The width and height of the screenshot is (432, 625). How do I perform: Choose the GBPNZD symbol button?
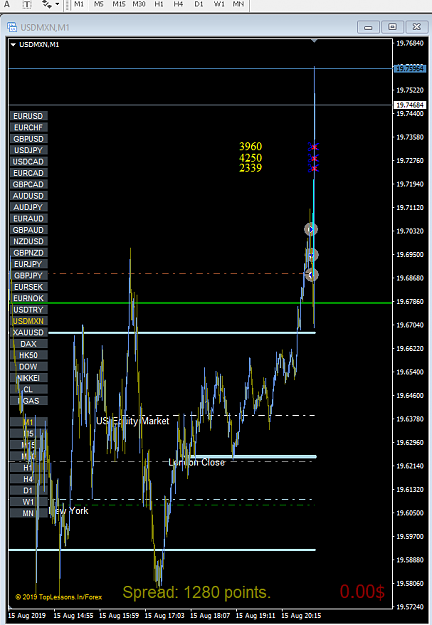[x=29, y=253]
